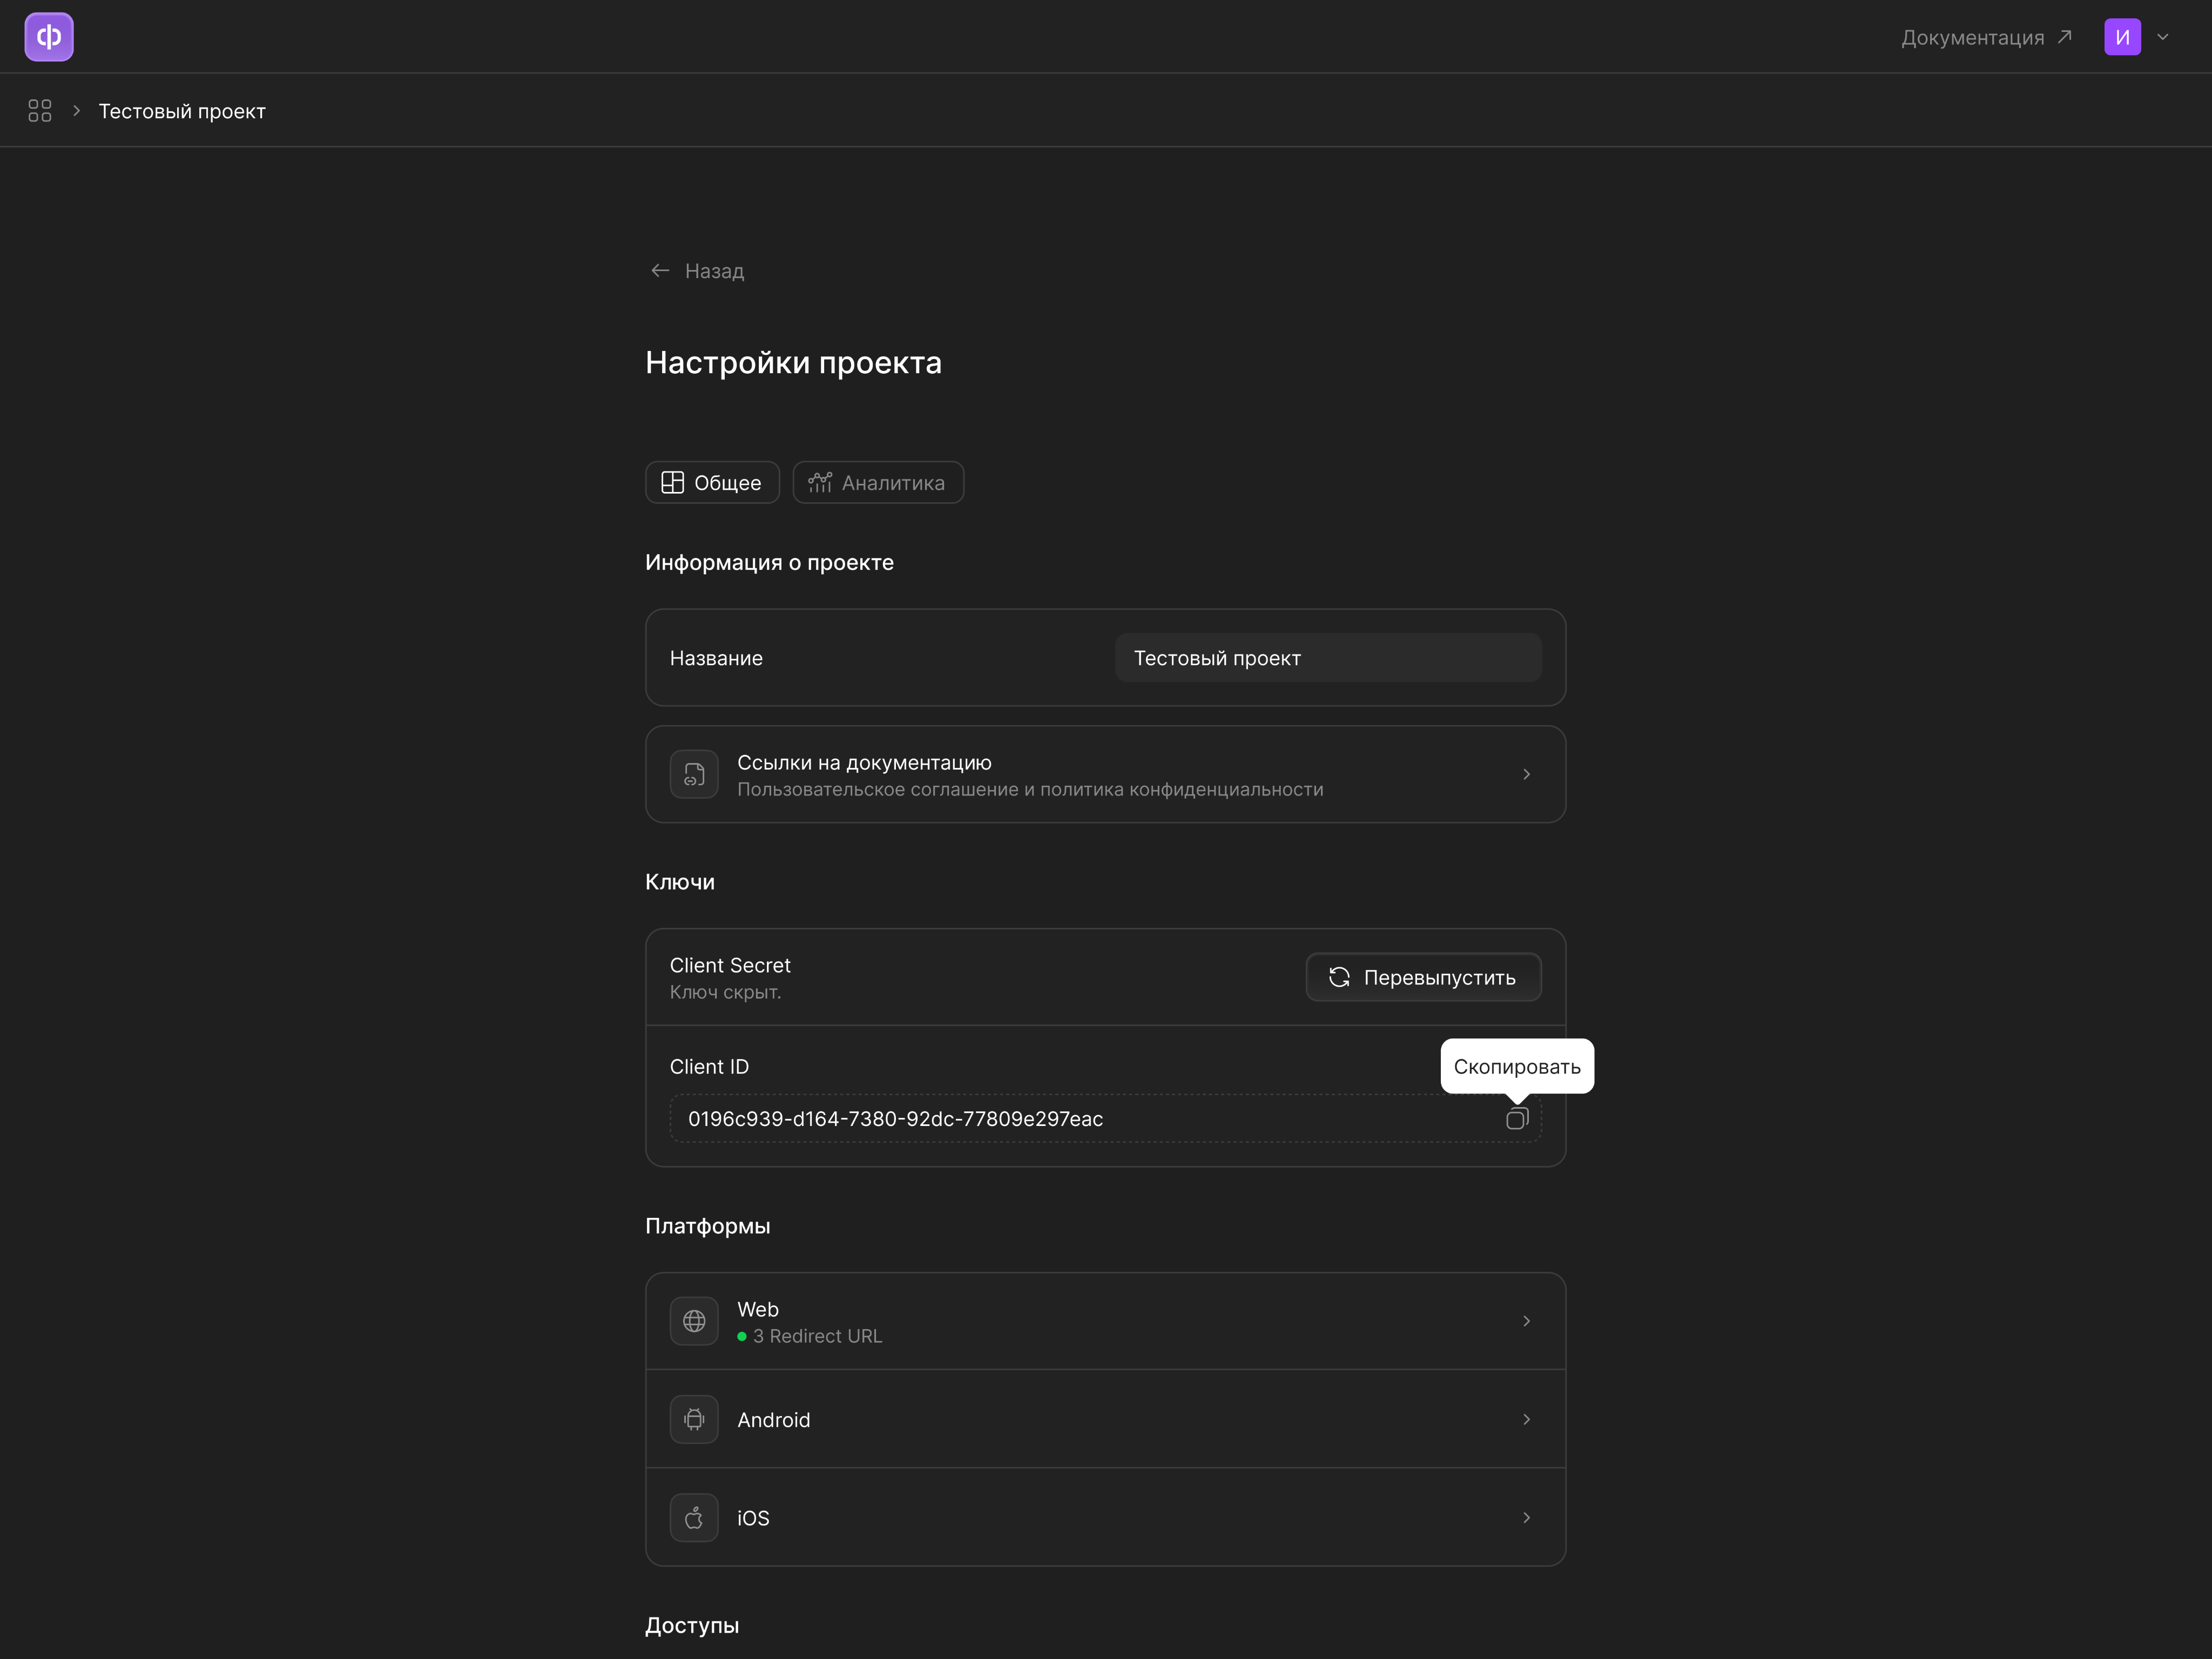Viewport: 2212px width, 1659px height.
Task: Click the purple user avatar И
Action: (x=2122, y=37)
